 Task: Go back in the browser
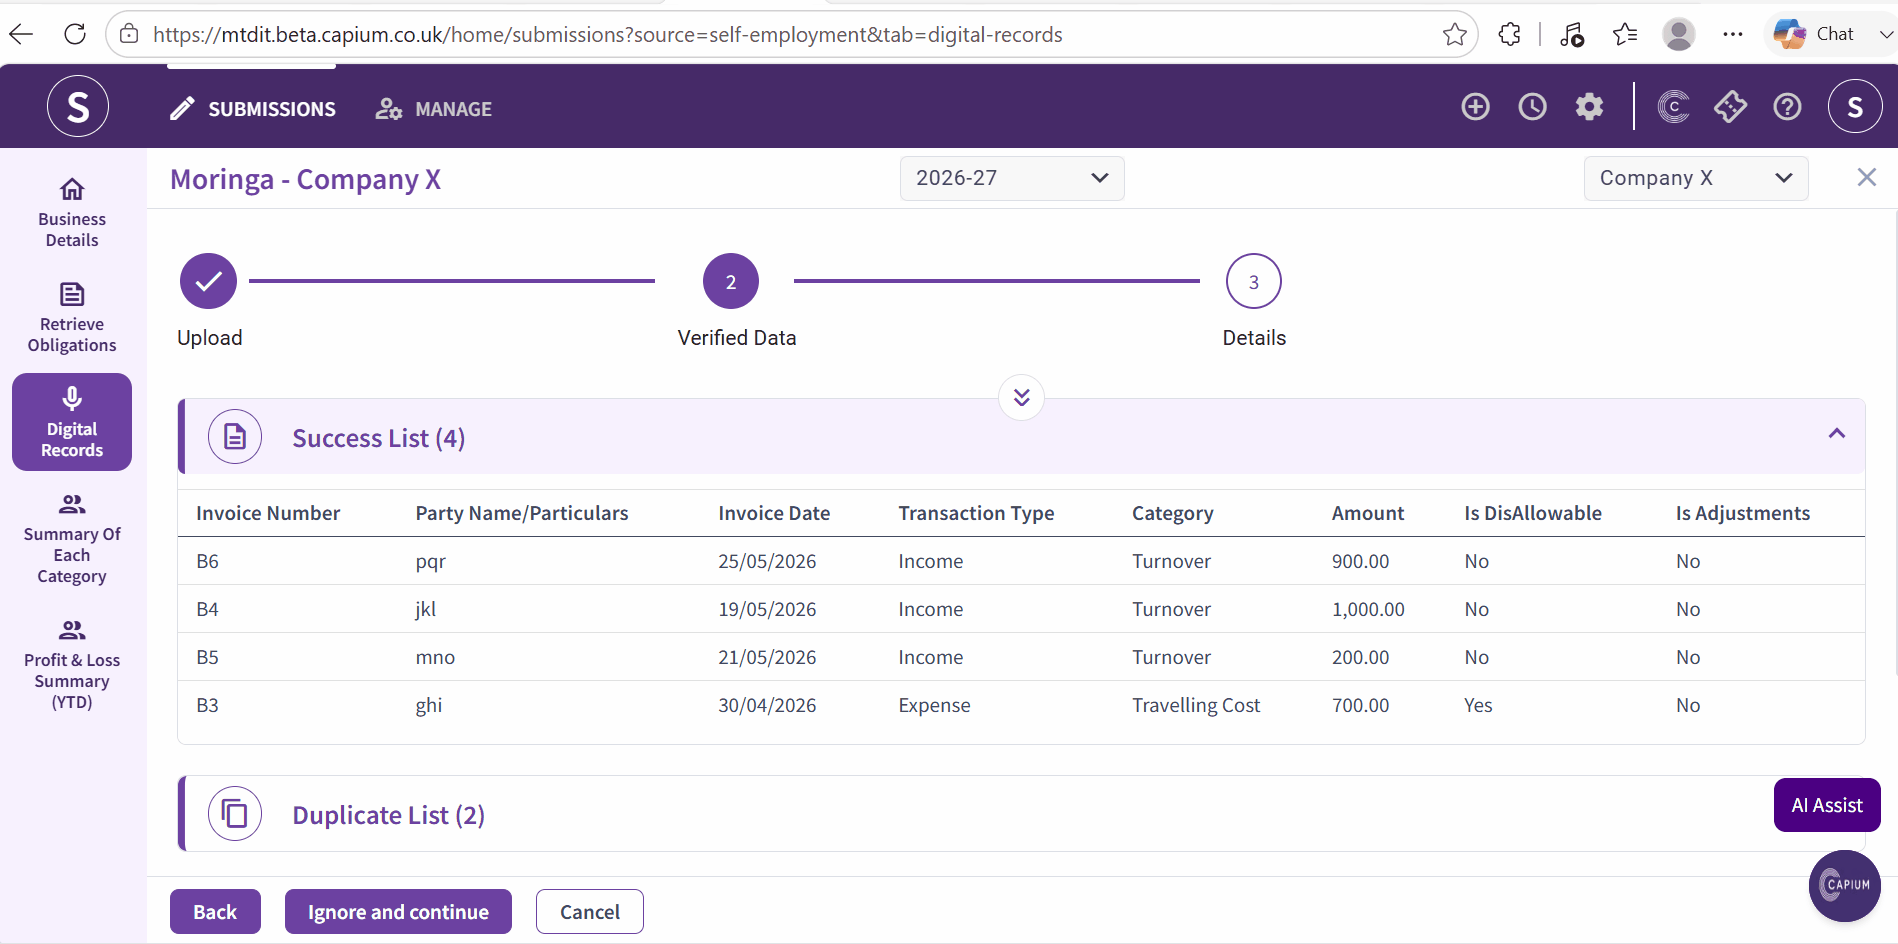[21, 34]
